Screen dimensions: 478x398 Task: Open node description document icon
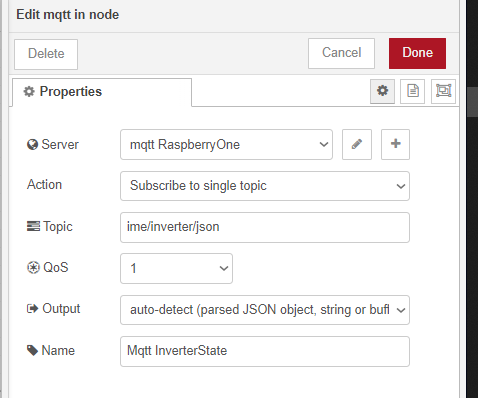point(413,91)
